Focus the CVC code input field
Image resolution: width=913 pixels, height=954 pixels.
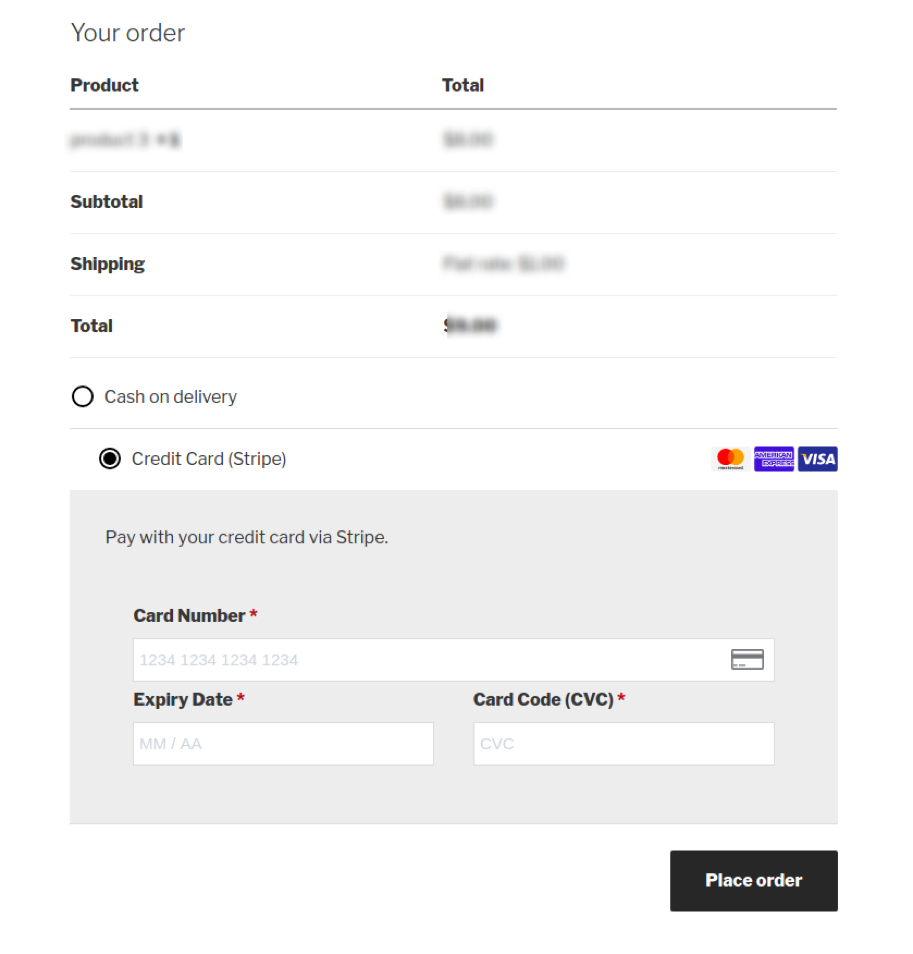pyautogui.click(x=623, y=744)
